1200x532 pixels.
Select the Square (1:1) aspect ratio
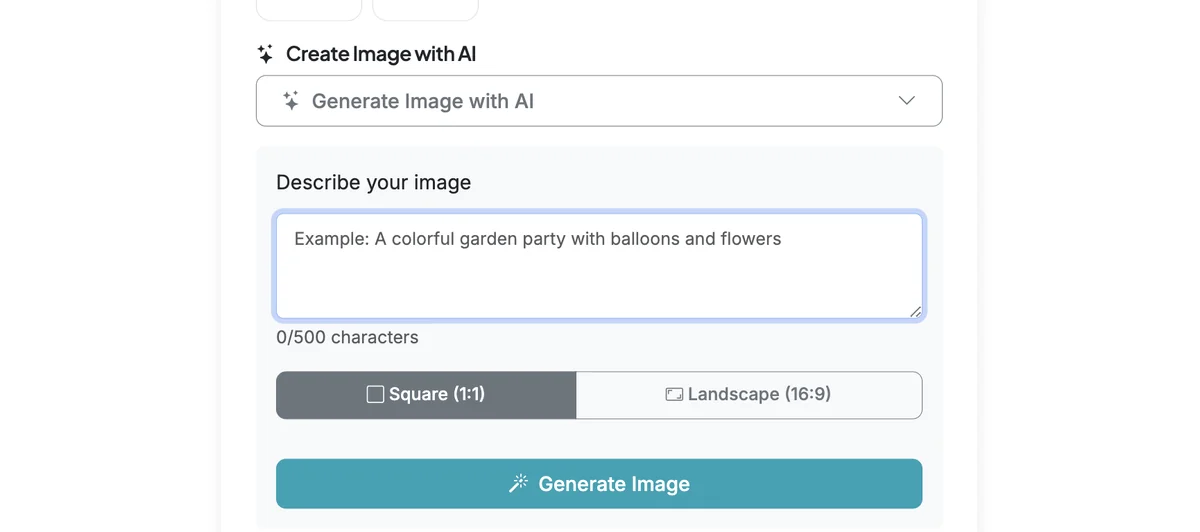click(426, 395)
